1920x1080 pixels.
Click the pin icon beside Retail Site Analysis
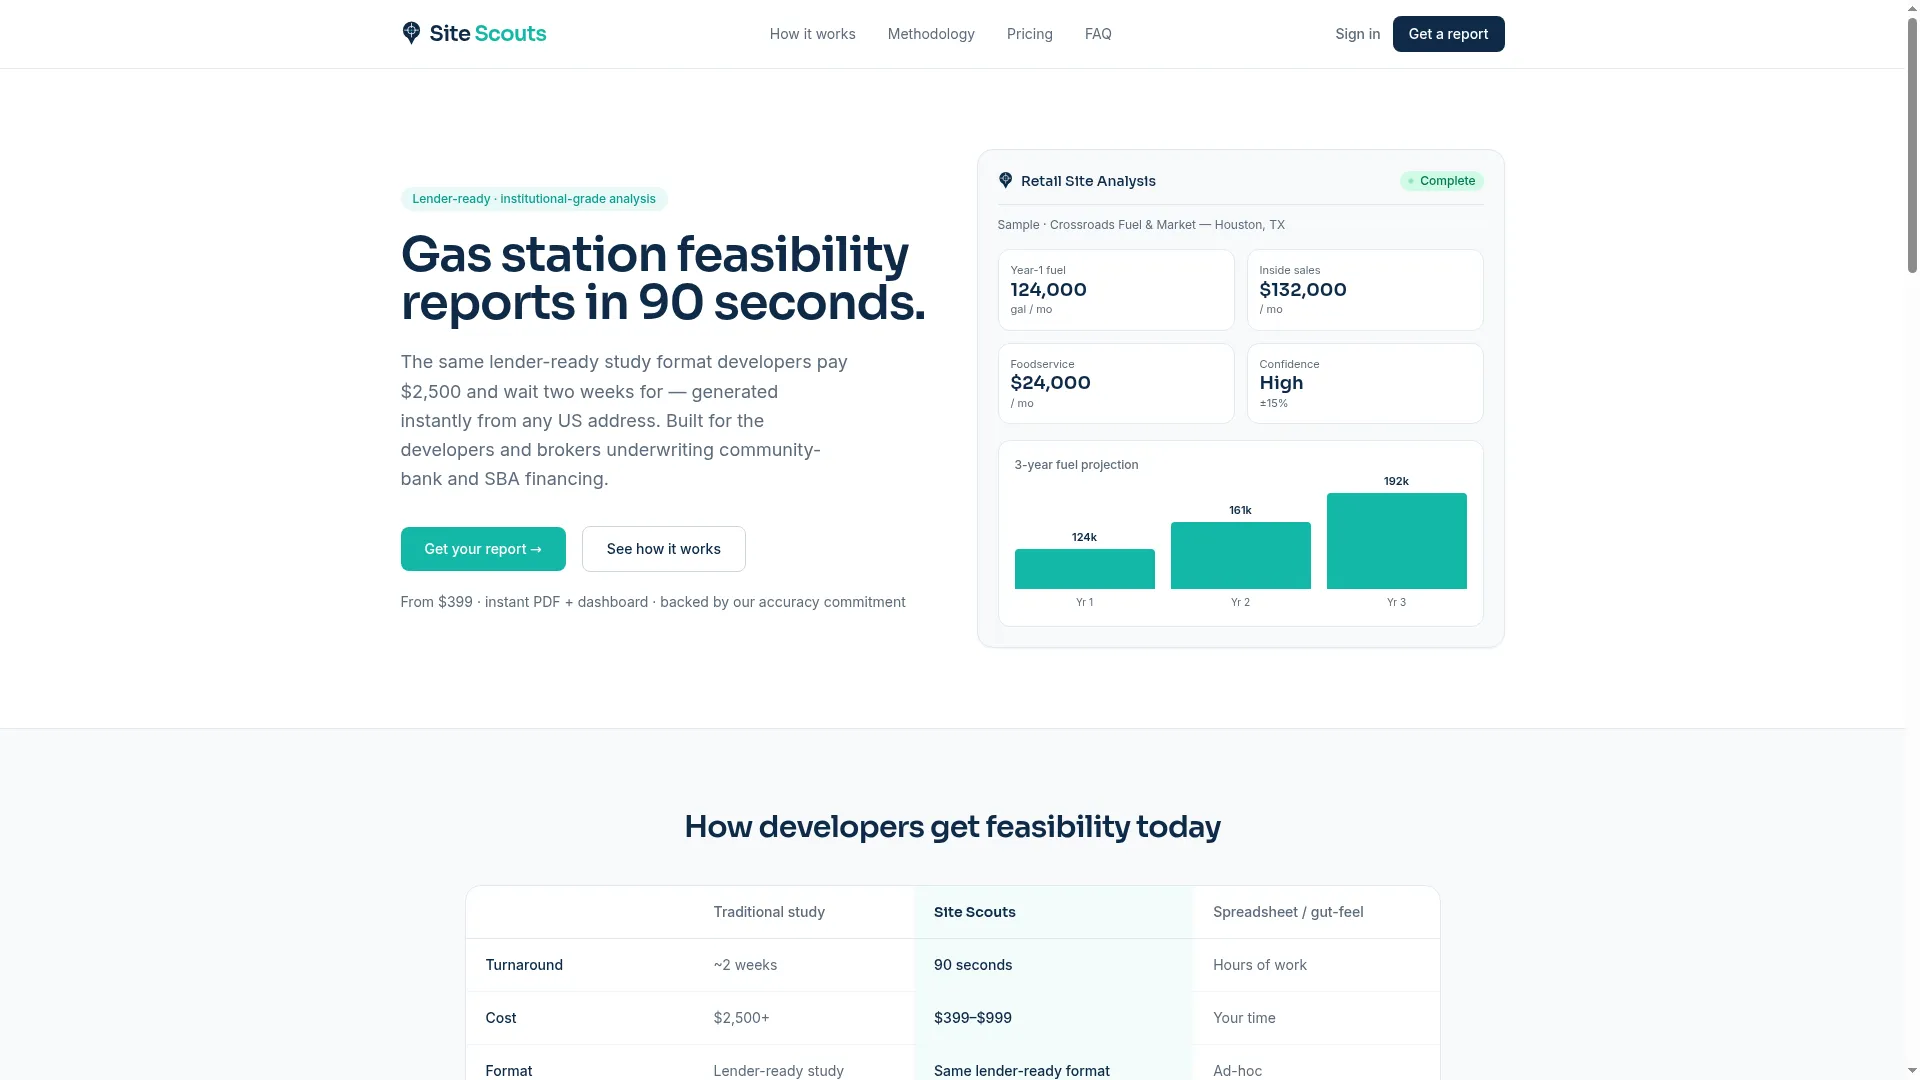[x=1005, y=180]
